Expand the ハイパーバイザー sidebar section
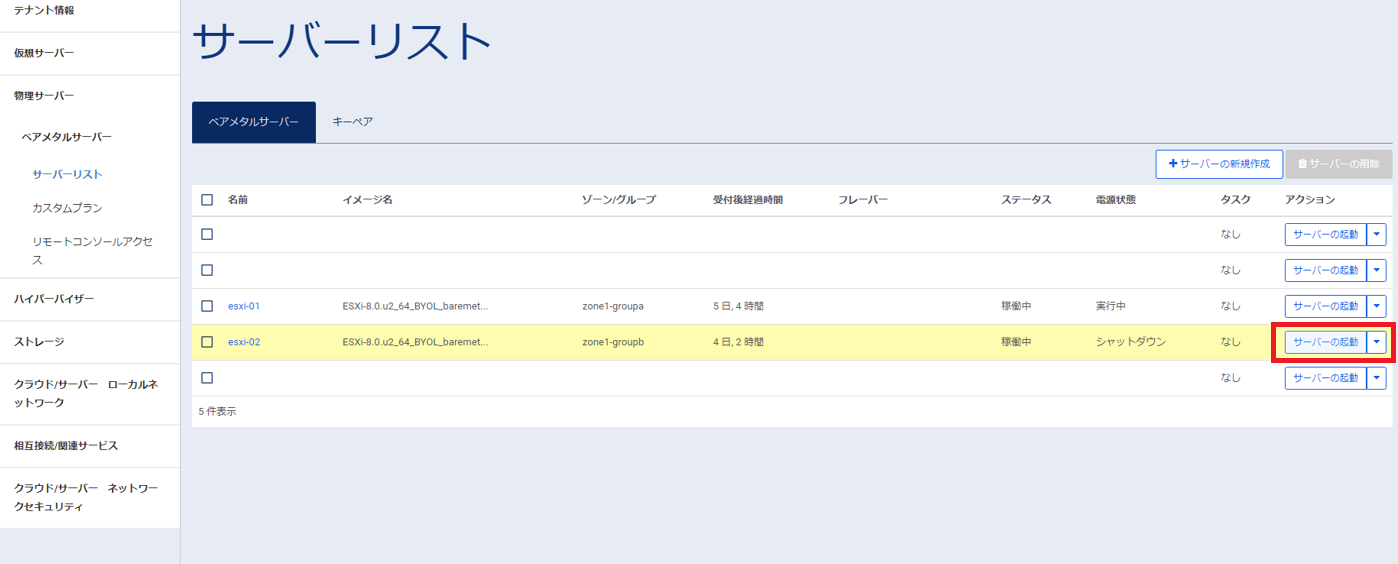 point(54,299)
